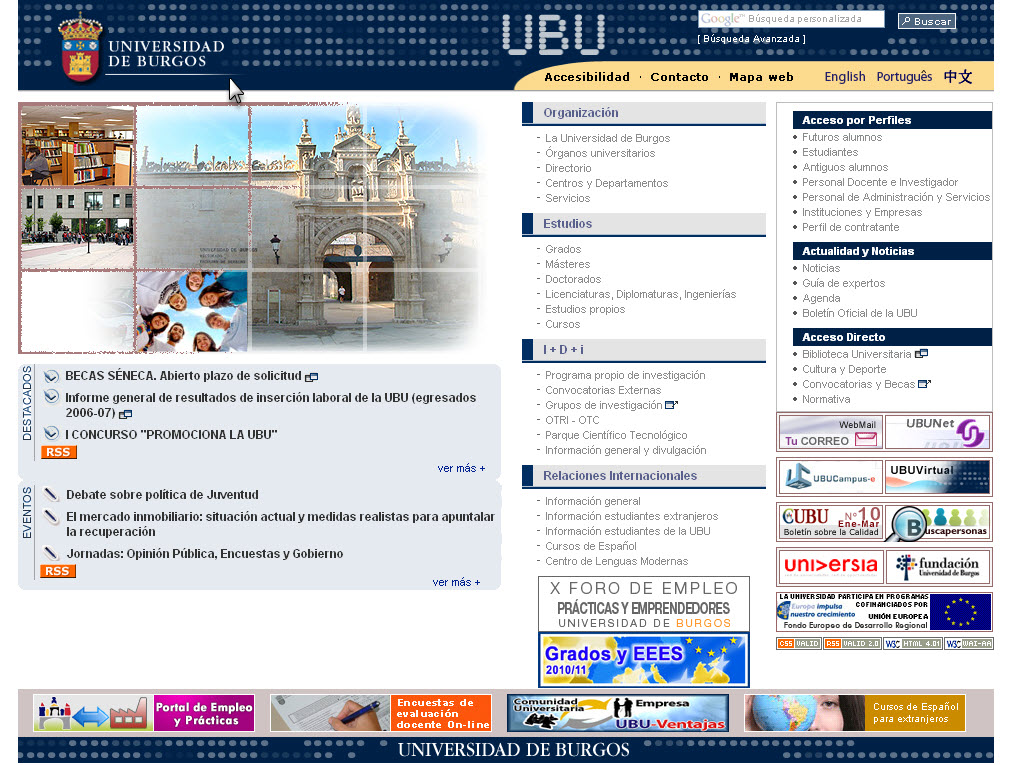1012x765 pixels.
Task: Open the UBUVirtual banner
Action: coord(938,477)
